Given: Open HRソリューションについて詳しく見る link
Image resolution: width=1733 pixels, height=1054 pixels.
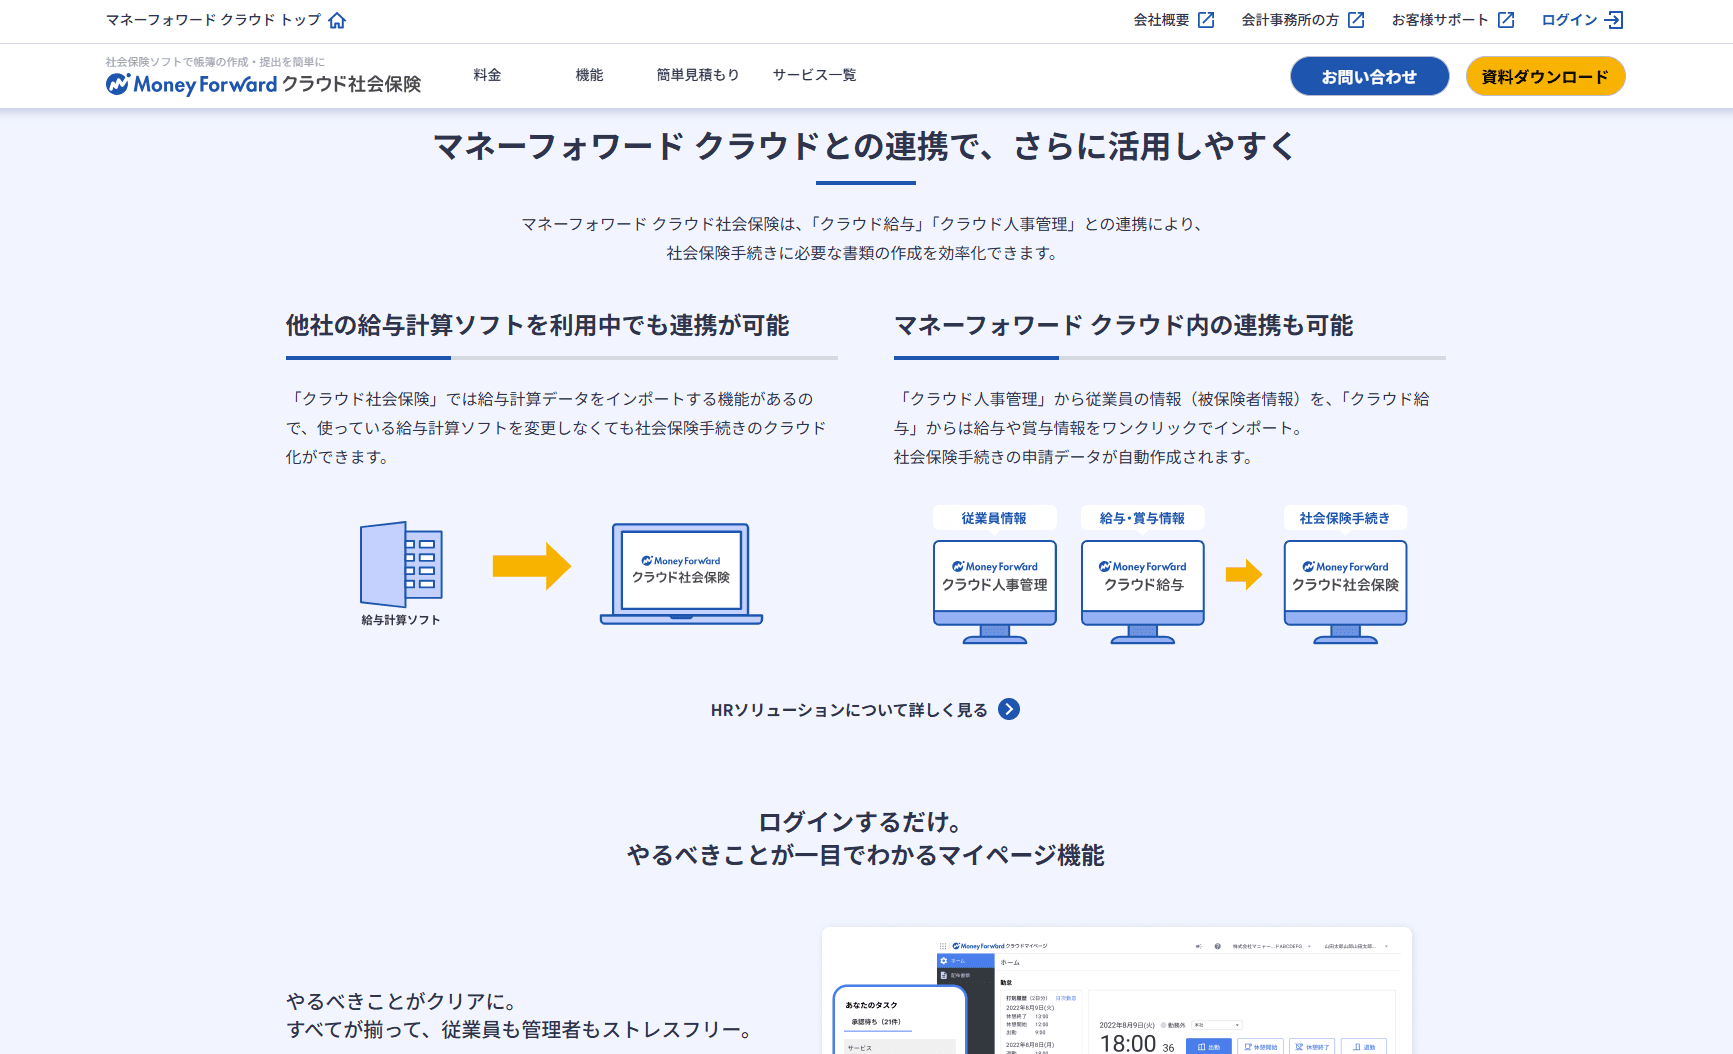Looking at the screenshot, I should [865, 710].
